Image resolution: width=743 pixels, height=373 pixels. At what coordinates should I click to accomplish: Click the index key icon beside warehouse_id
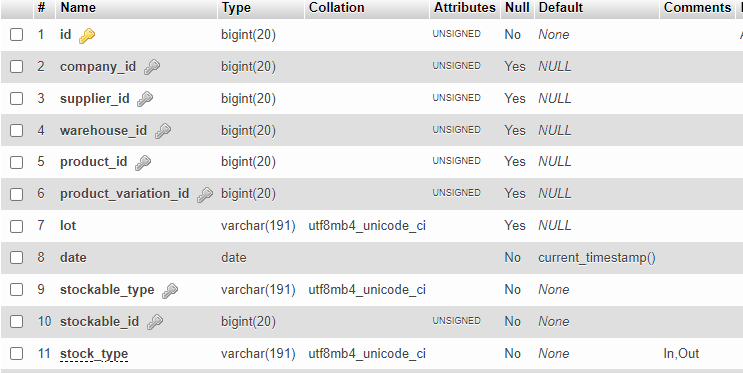(x=163, y=131)
